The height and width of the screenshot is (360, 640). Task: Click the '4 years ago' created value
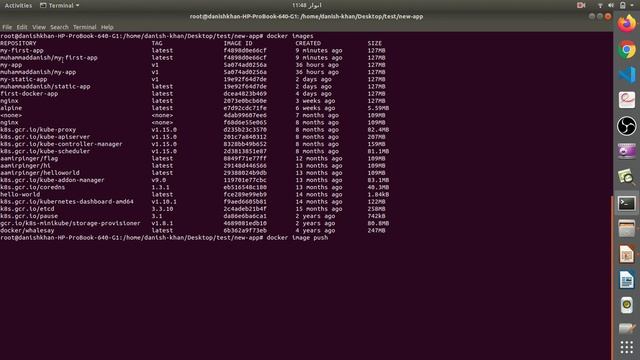point(317,231)
